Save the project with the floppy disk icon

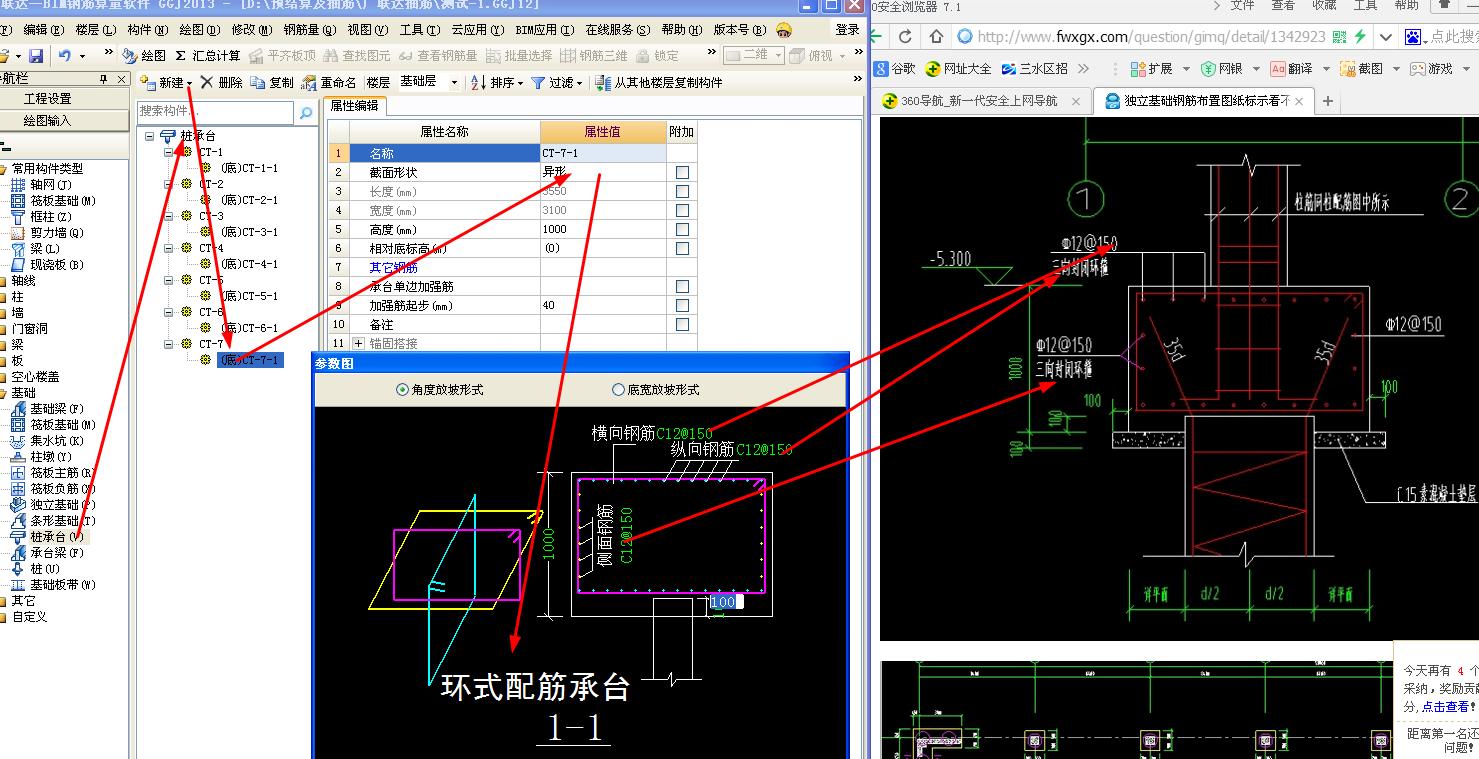[x=36, y=56]
